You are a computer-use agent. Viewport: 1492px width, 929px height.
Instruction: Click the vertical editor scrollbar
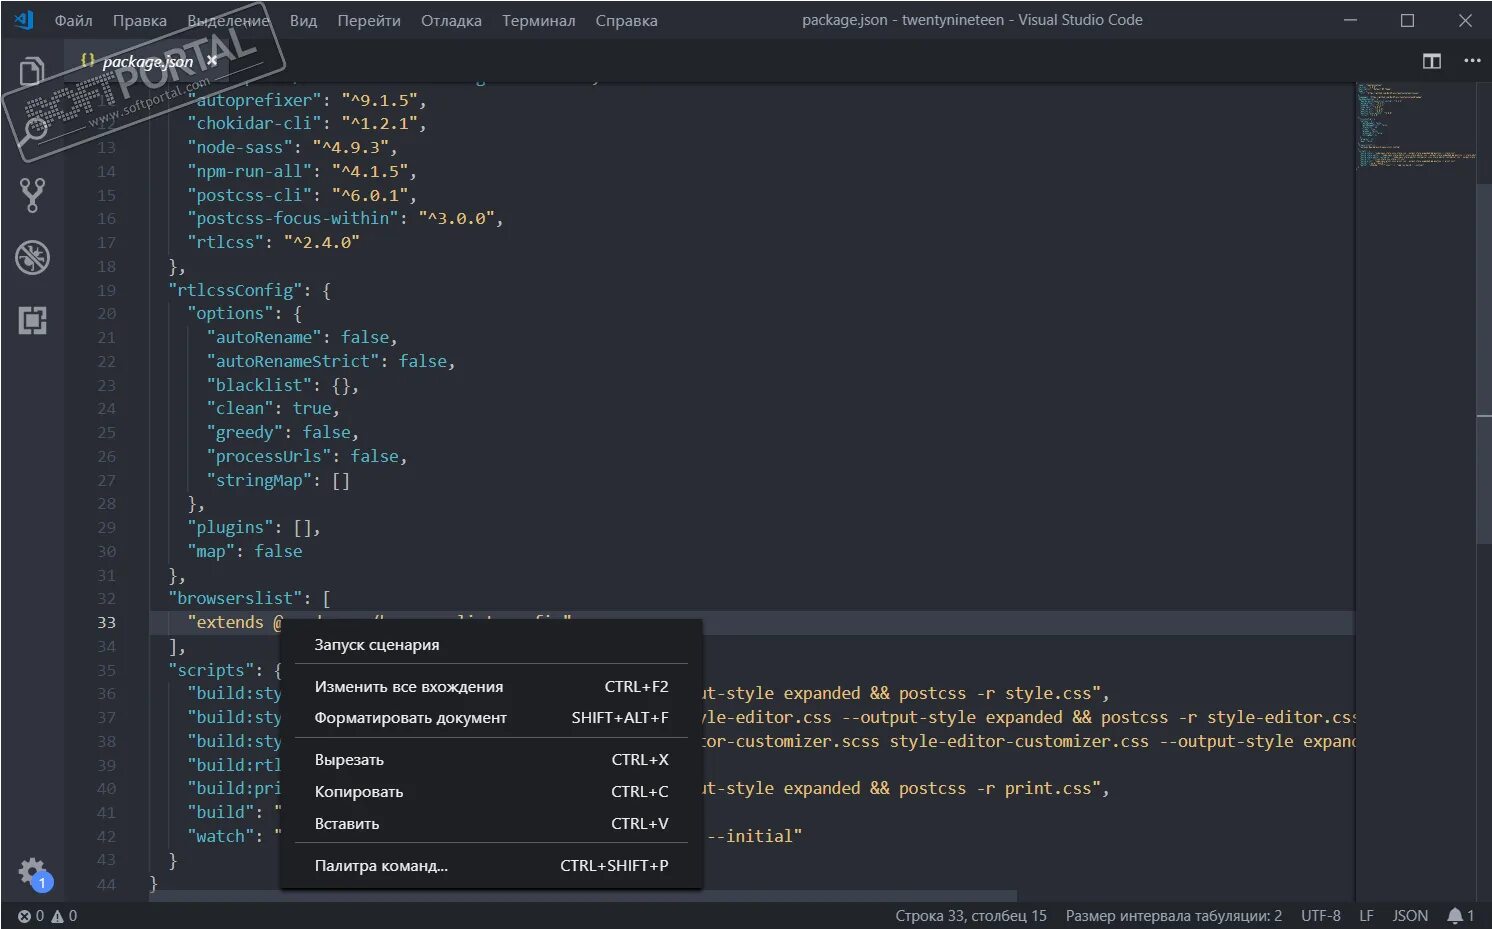[1484, 365]
